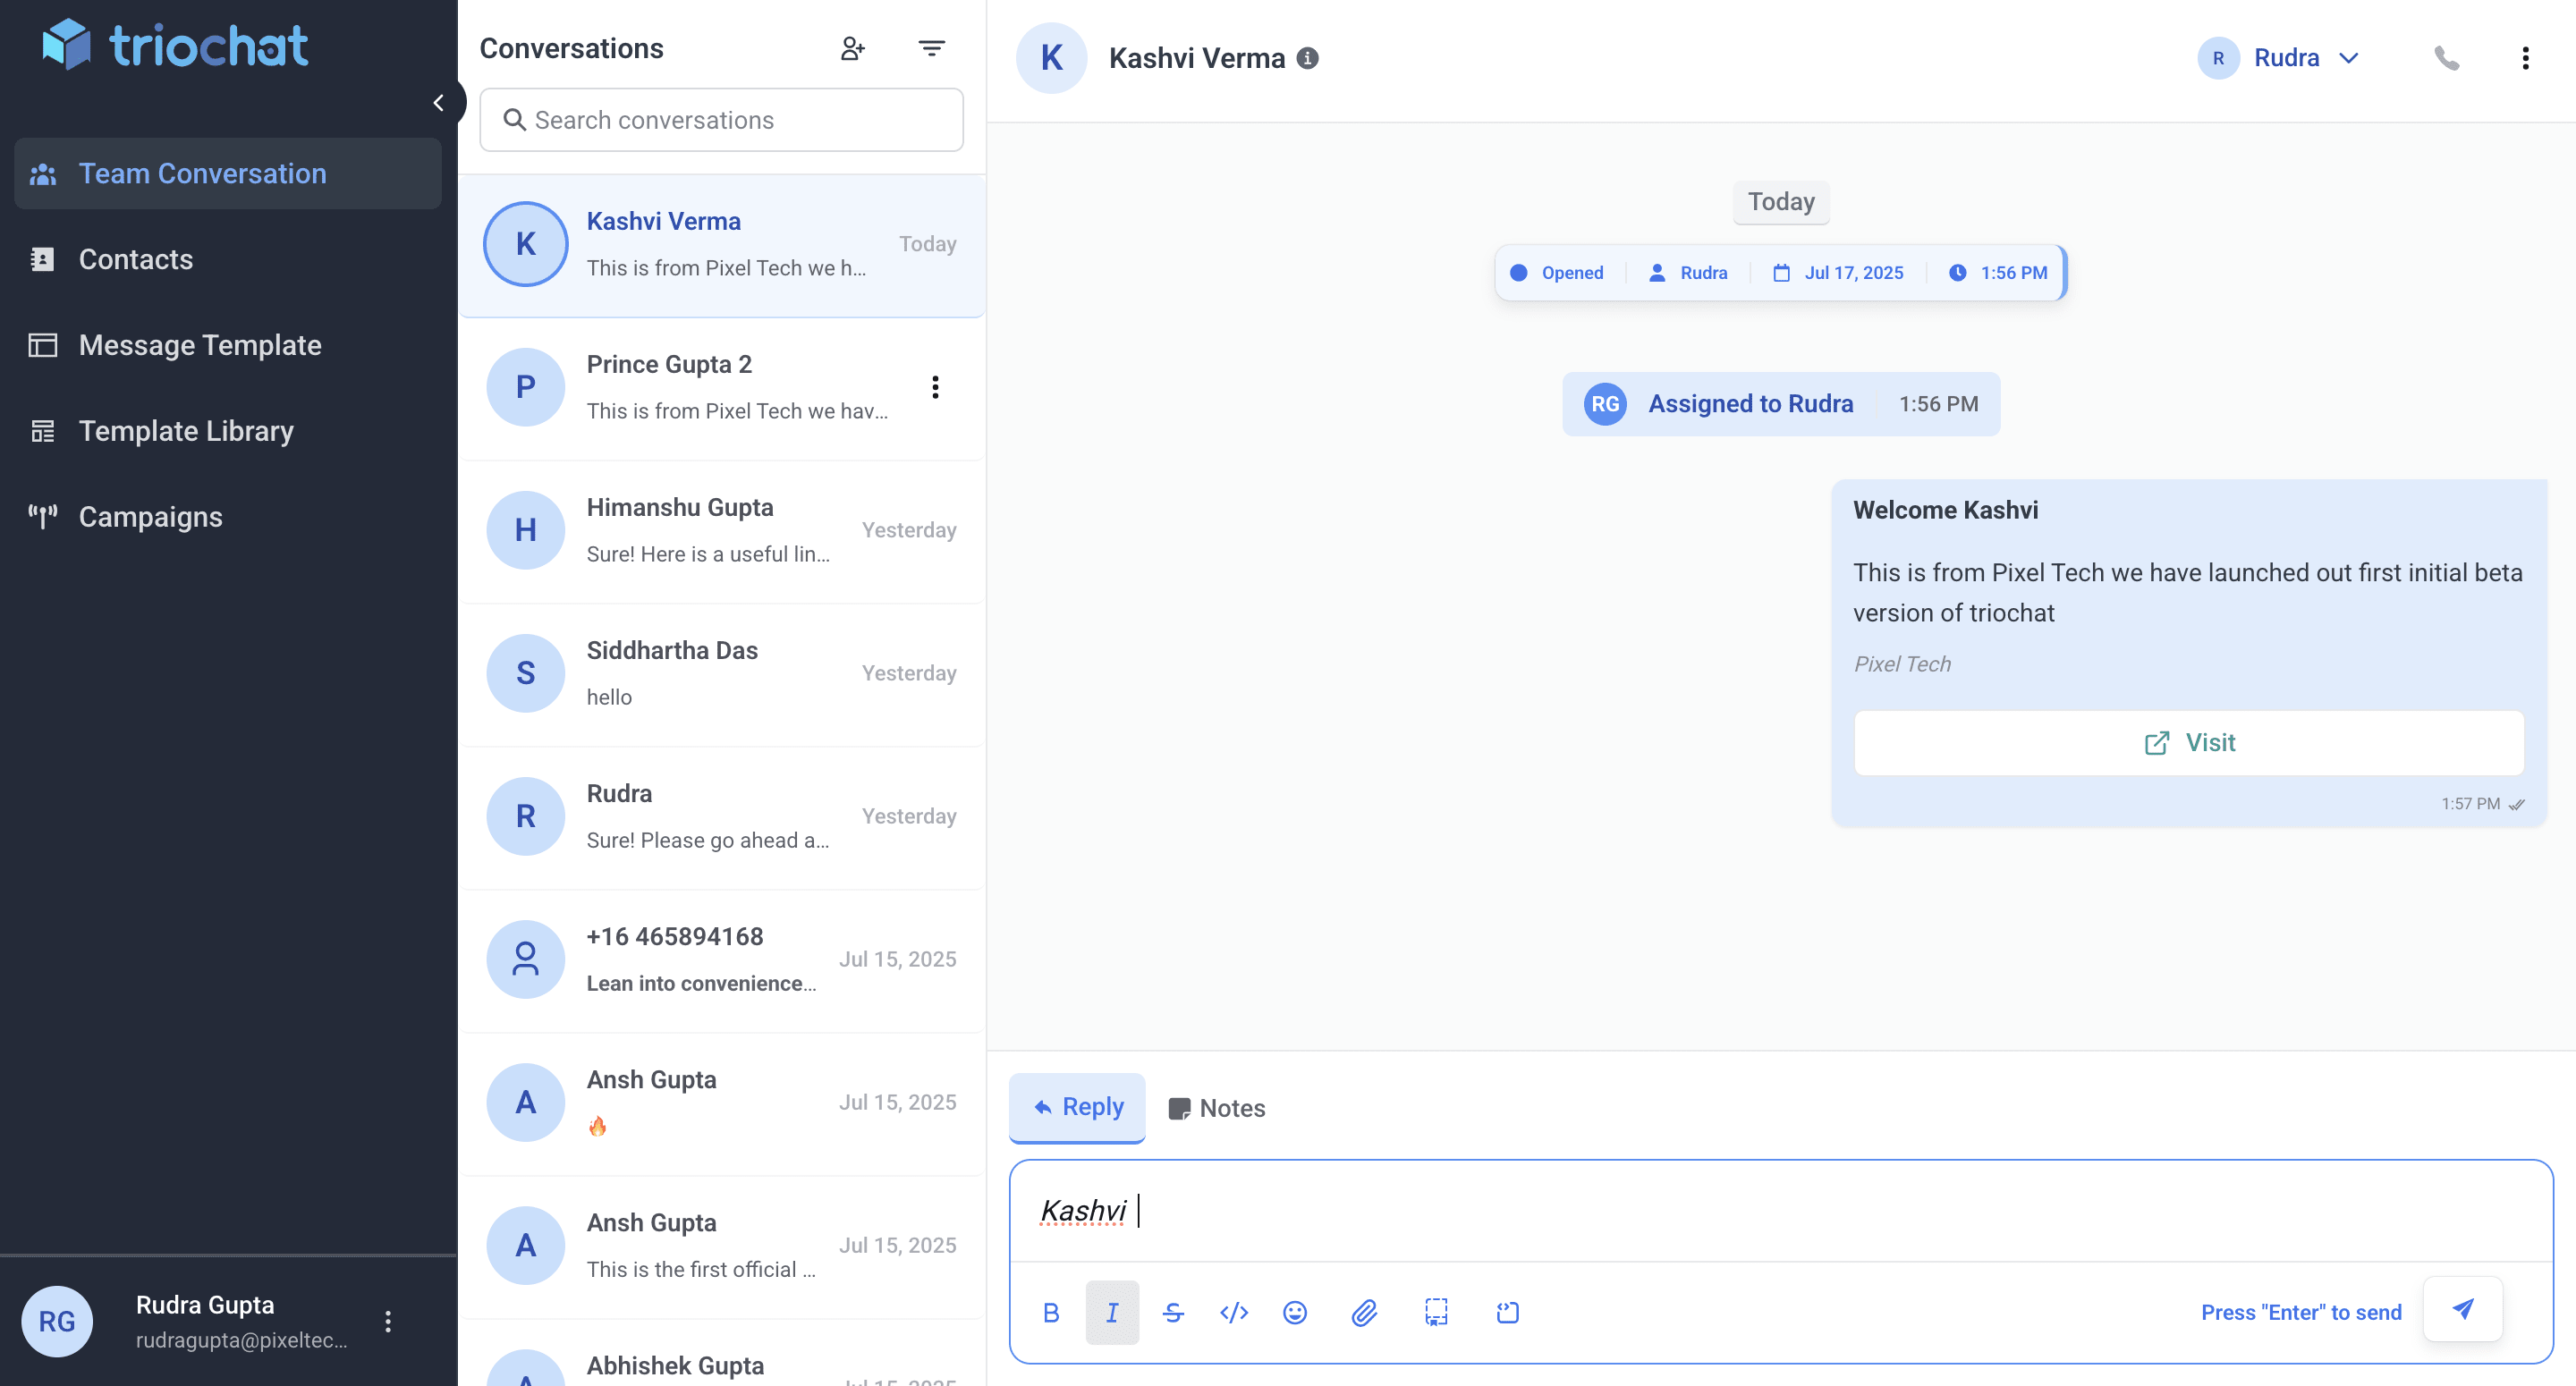Navigate to Campaigns
This screenshot has height=1386, width=2576.
click(x=150, y=517)
